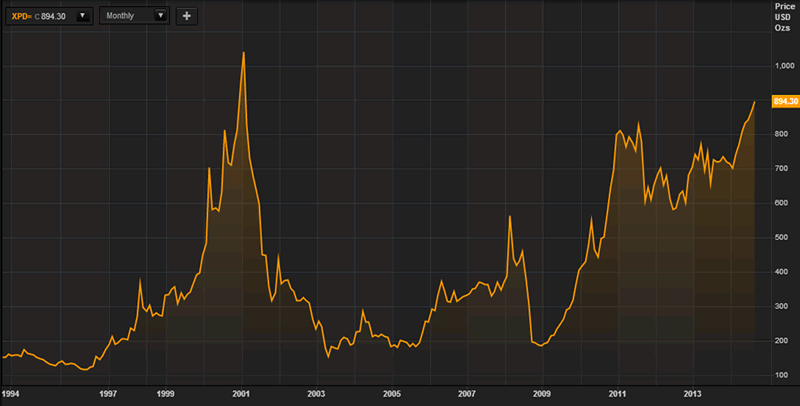This screenshot has width=800, height=406.
Task: Click the 2001 label on the time axis
Action: tap(241, 393)
